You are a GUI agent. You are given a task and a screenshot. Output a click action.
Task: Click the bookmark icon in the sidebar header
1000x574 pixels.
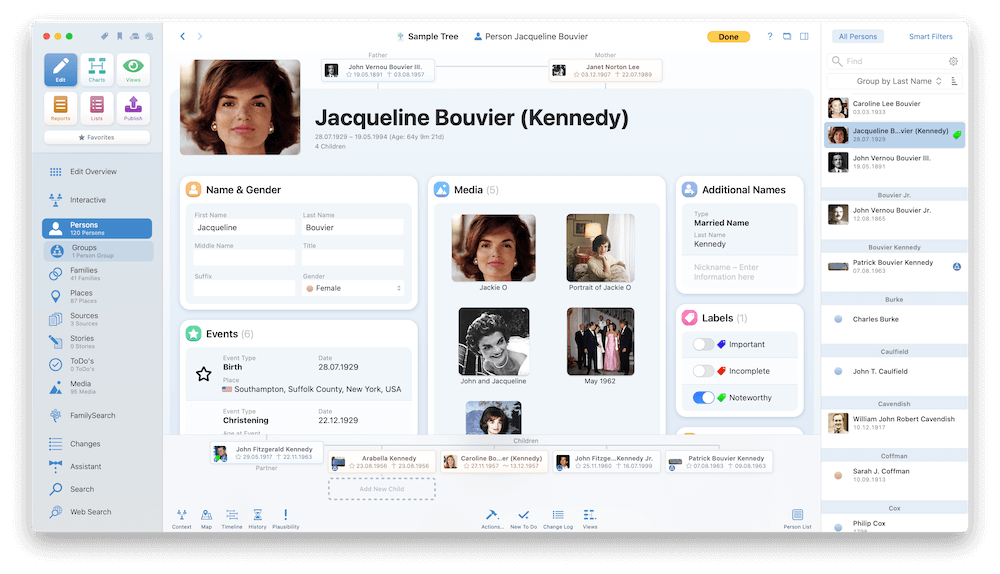tap(119, 36)
